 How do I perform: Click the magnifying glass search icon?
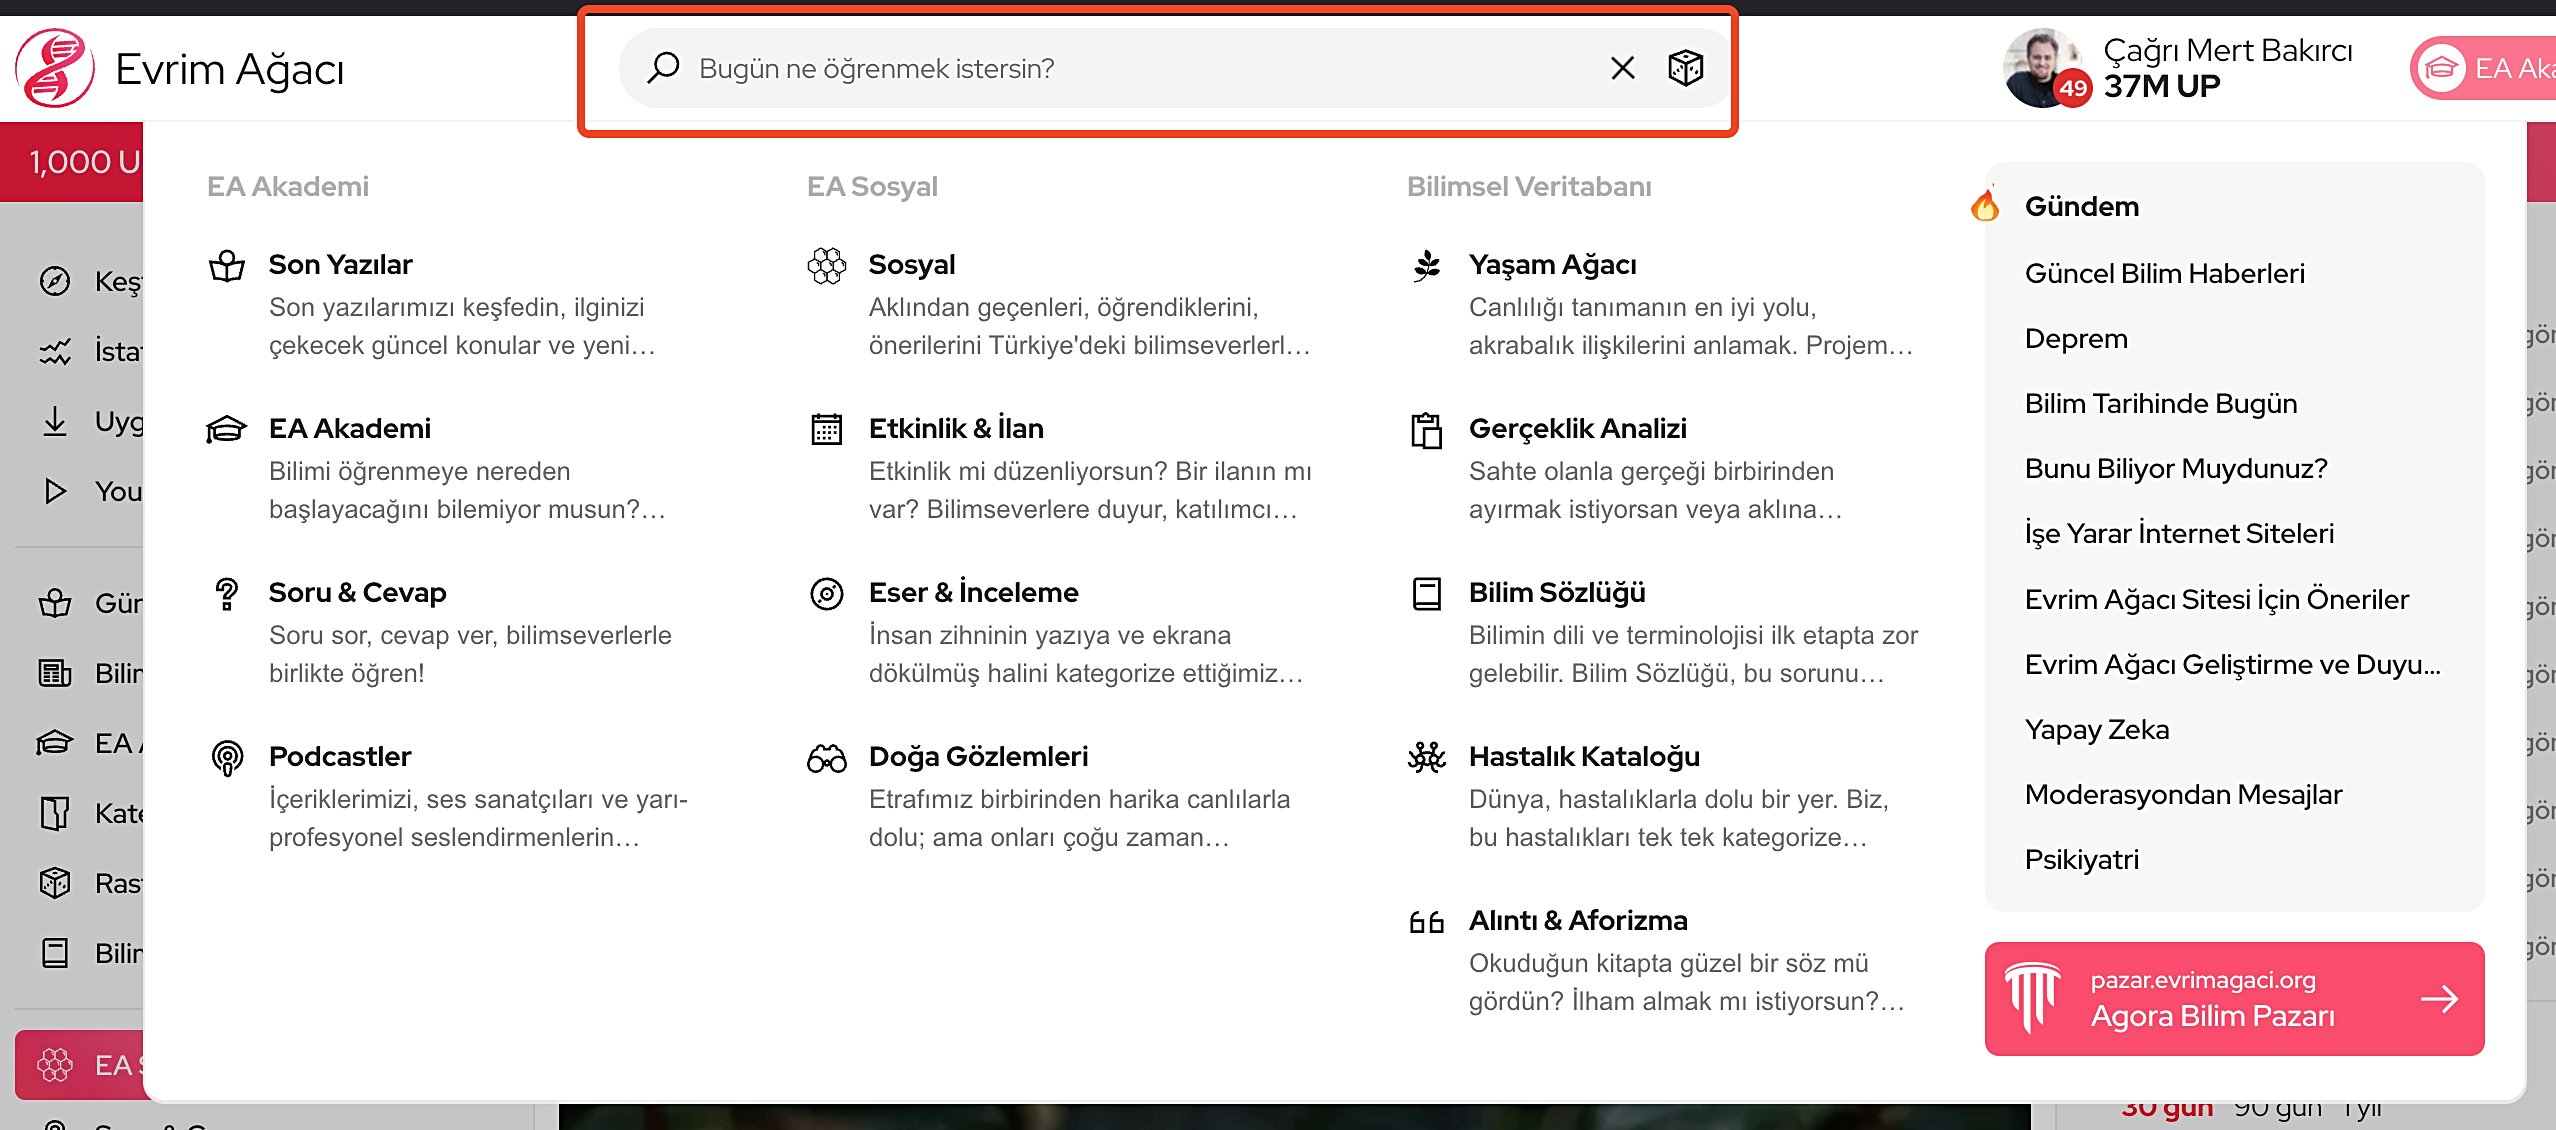tap(663, 68)
